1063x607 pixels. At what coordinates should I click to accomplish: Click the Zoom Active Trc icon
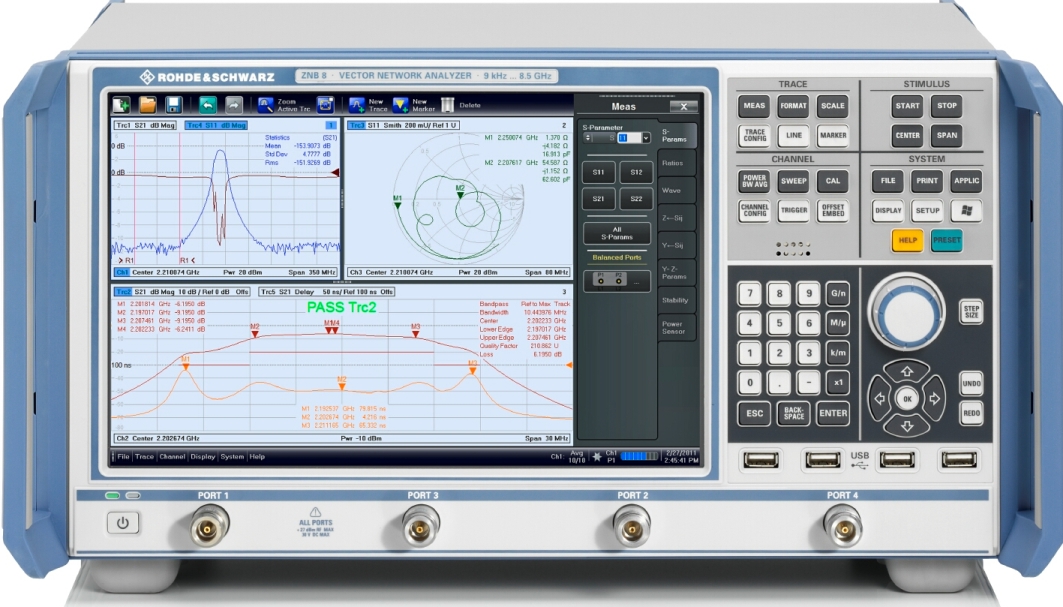tap(265, 103)
